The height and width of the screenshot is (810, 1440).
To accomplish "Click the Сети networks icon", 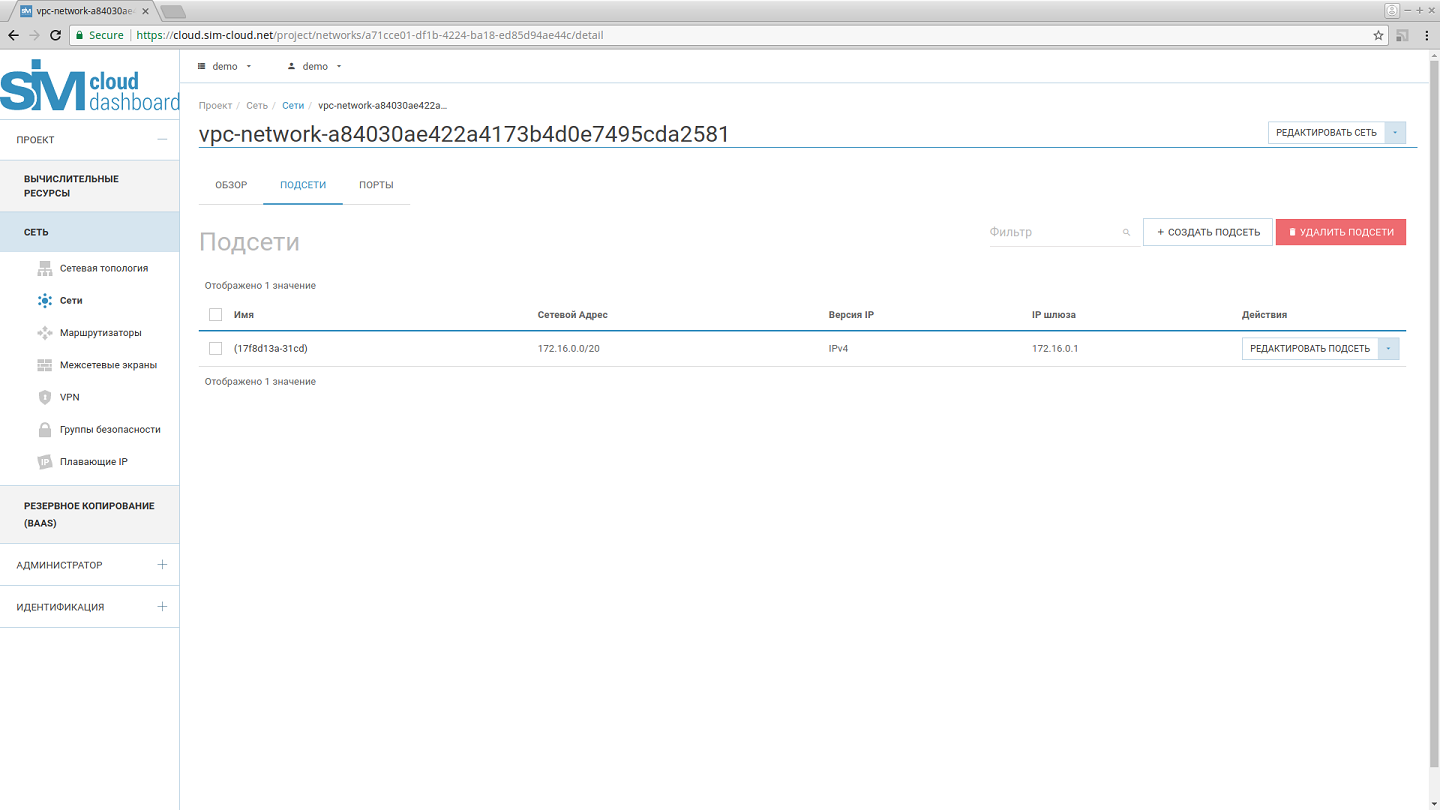I will 44,300.
